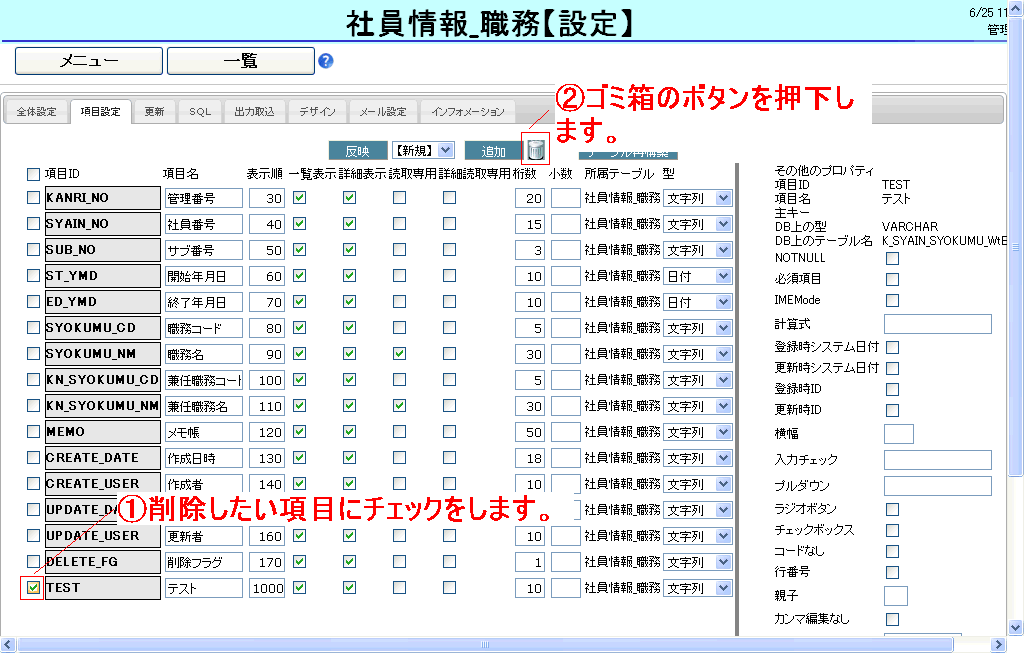Uncheck the TEST row selection checkbox
Screen dimensions: 1024x653
click(x=33, y=588)
